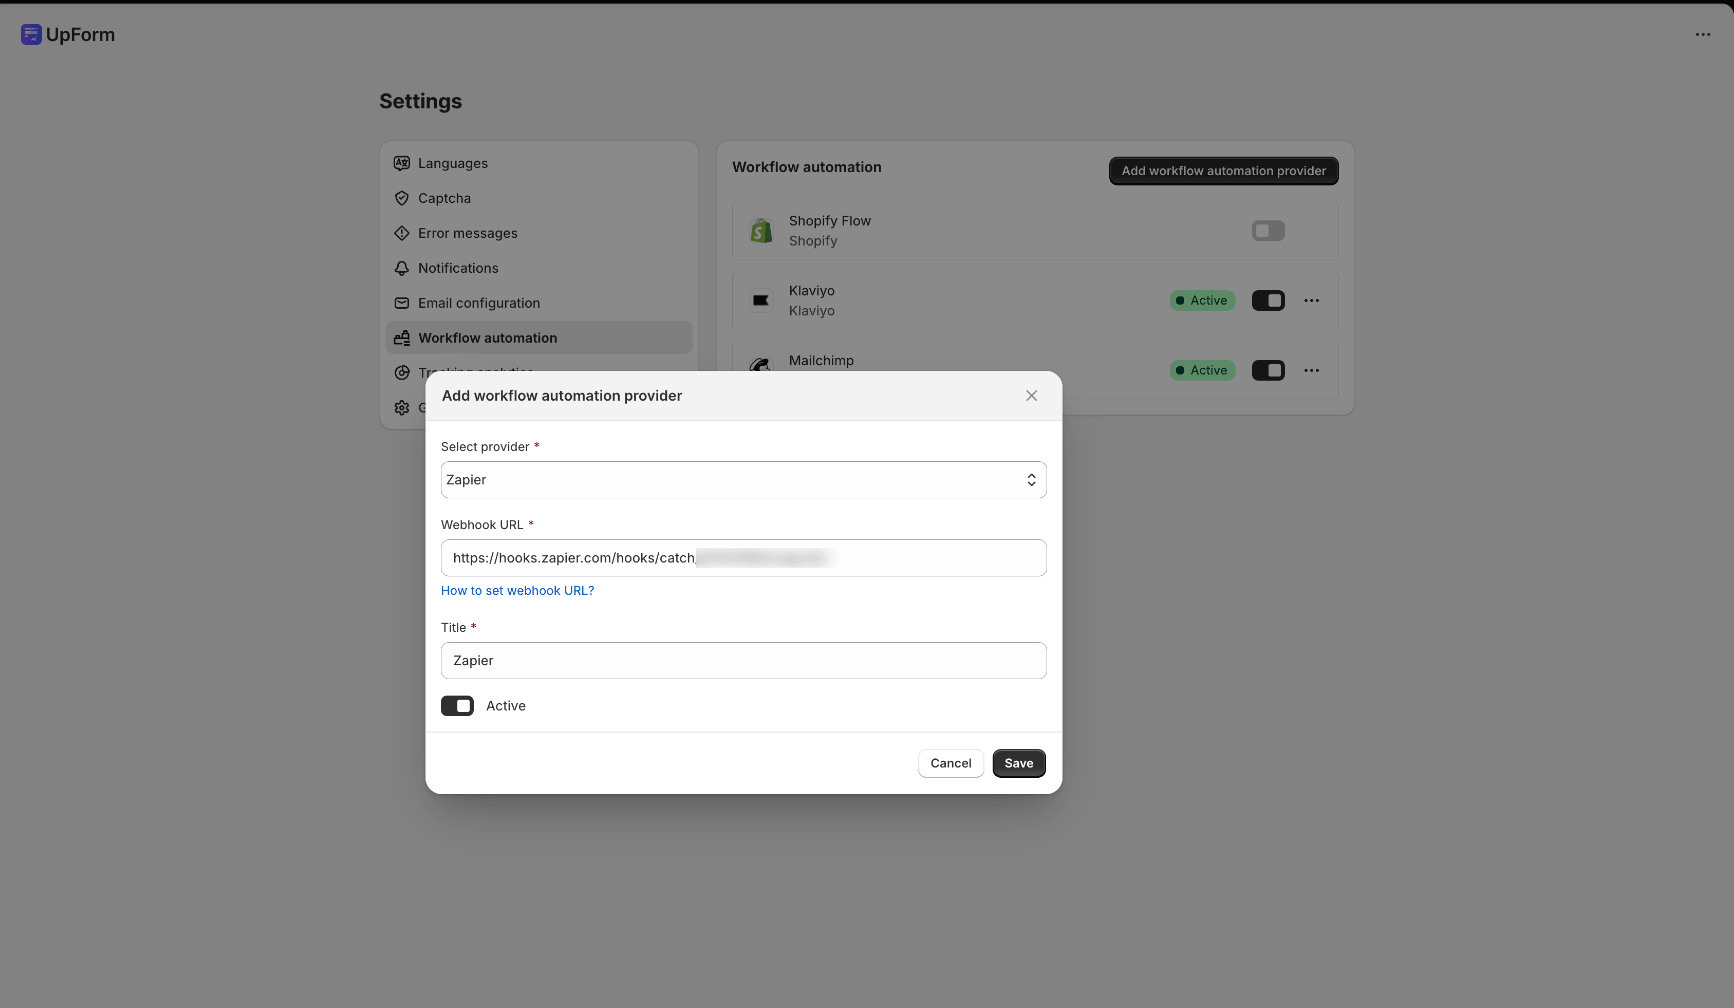This screenshot has width=1734, height=1008.
Task: Click the Error messages diamond icon
Action: point(402,233)
